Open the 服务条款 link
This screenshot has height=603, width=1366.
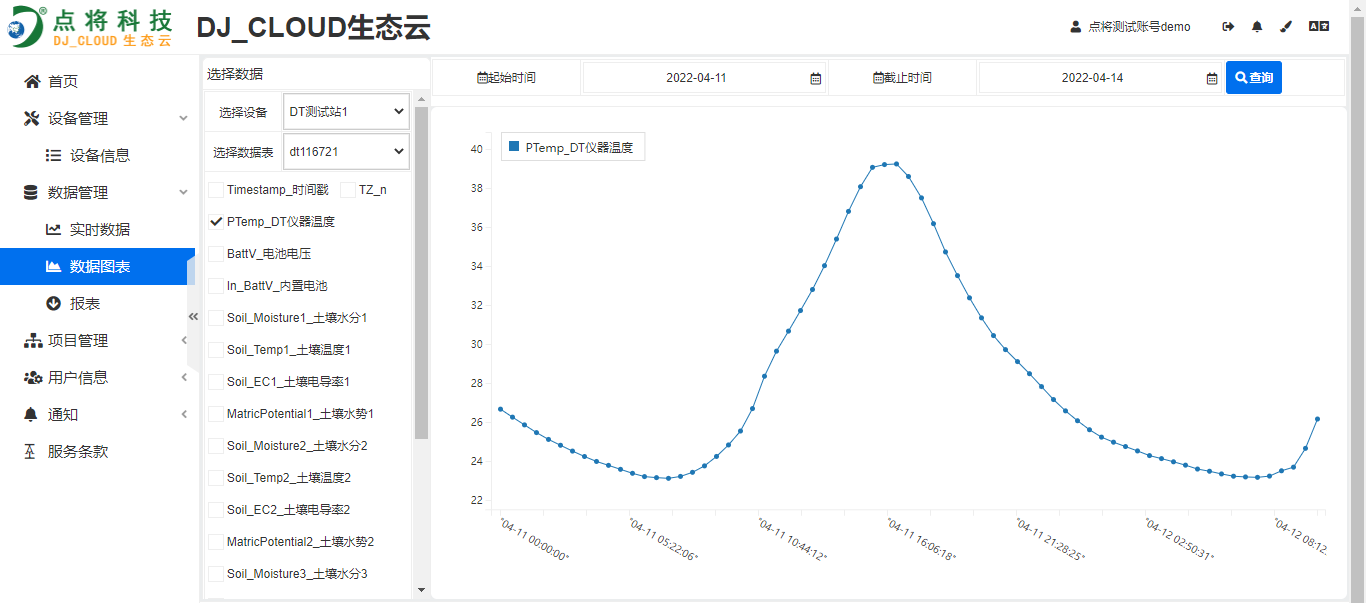77,452
